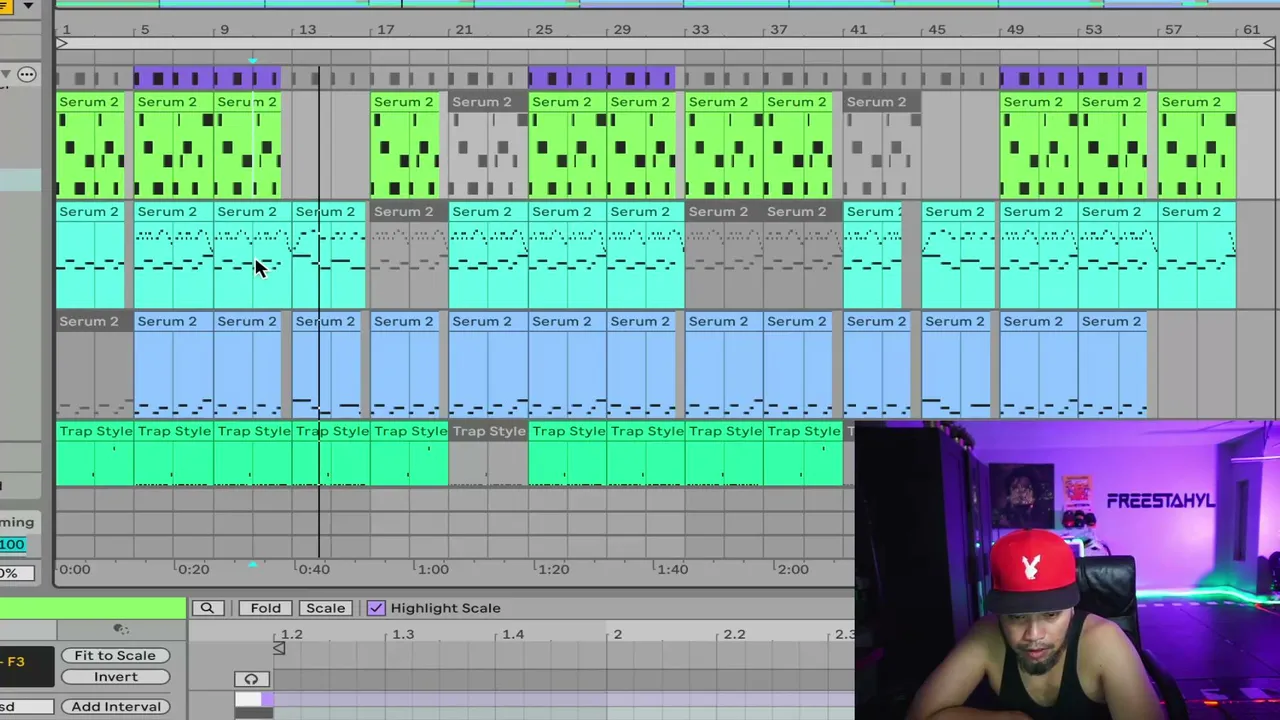The image size is (1280, 720).
Task: Open the tab with the dotted icon above Fit to Scale
Action: point(121,629)
